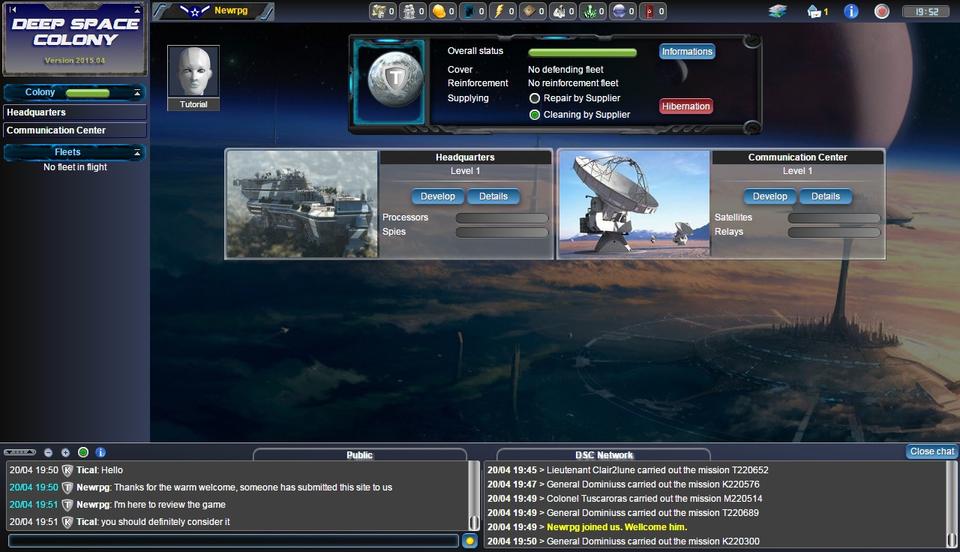
Task: Click the chat message input field
Action: click(232, 541)
